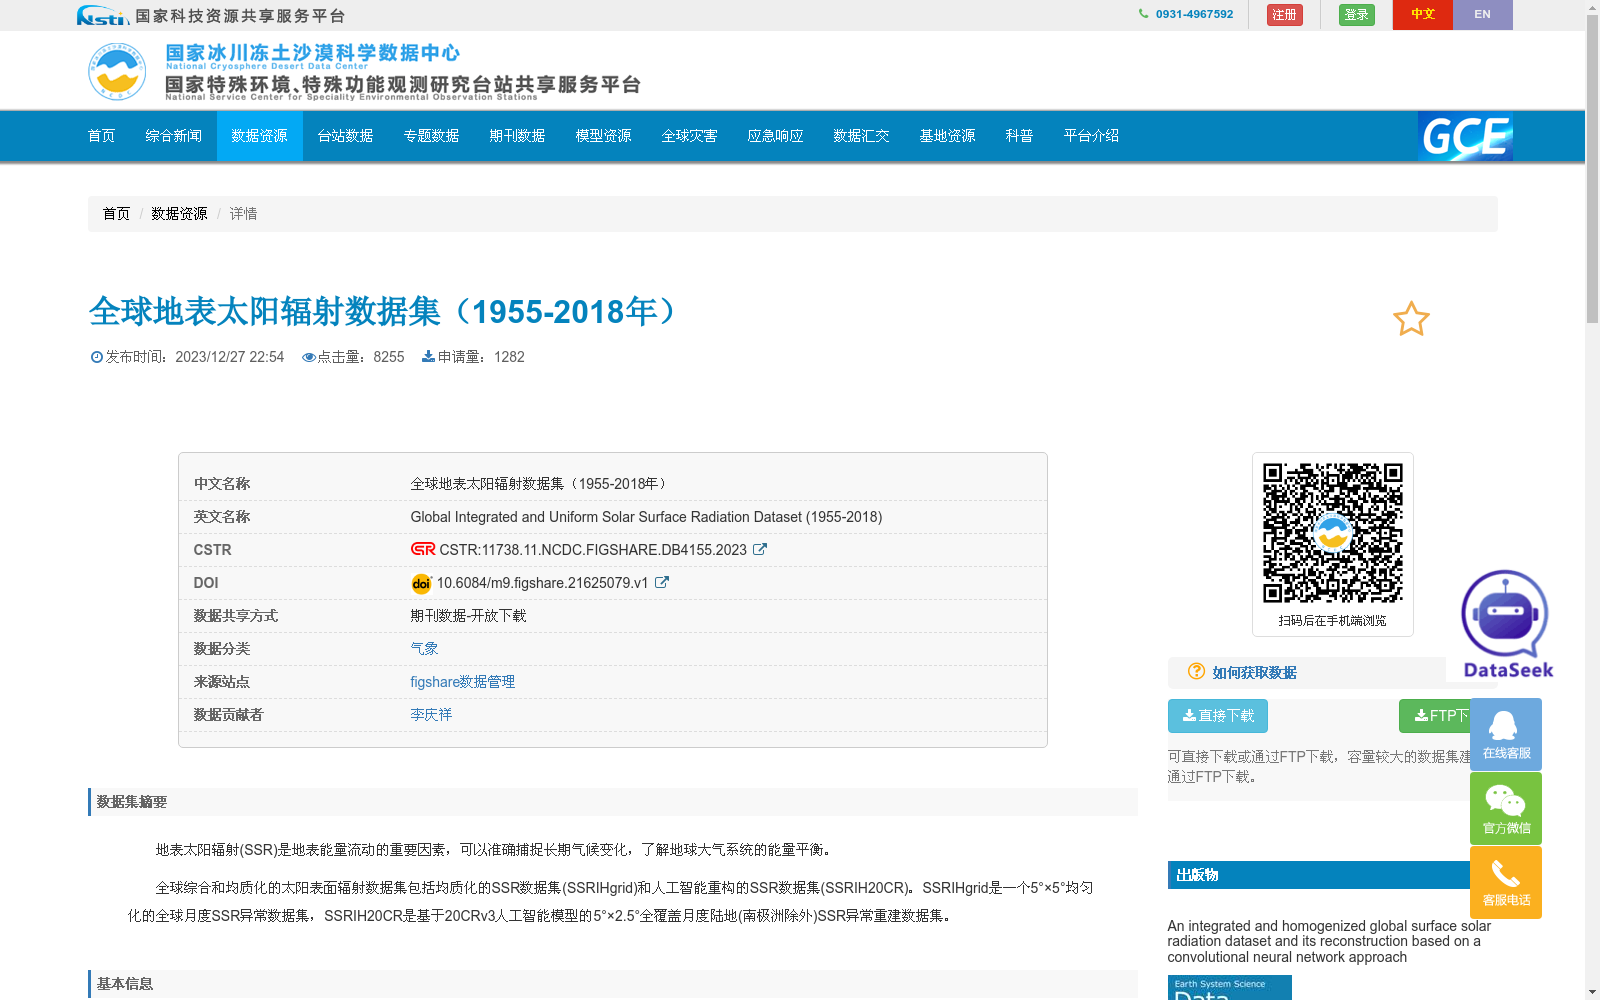Click the phone number 0931-4967592

click(1194, 14)
